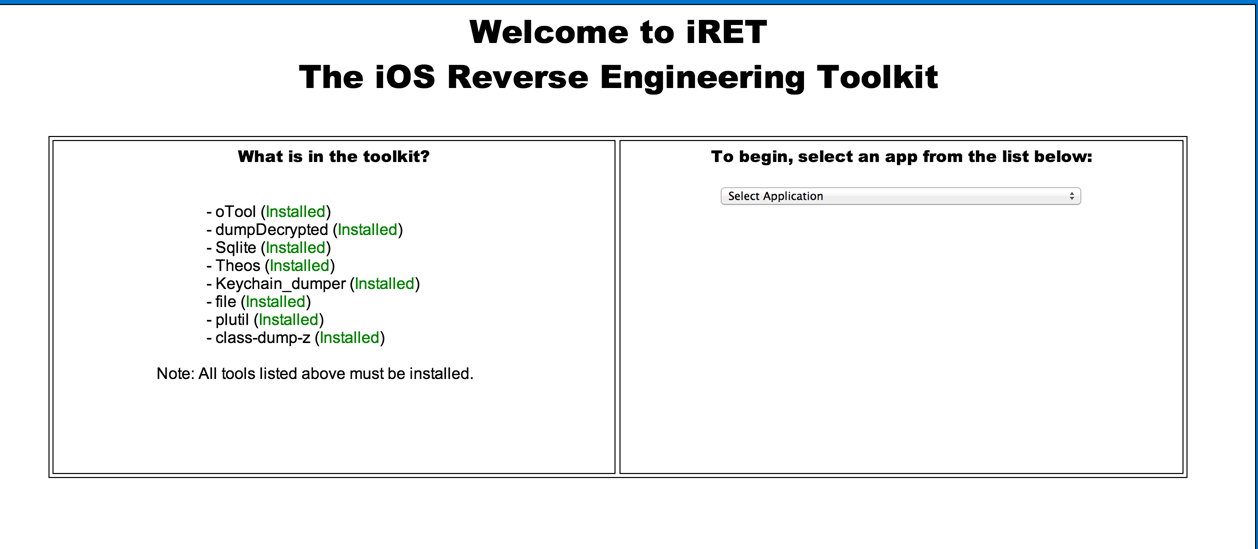The width and height of the screenshot is (1258, 549).
Task: Click Installed status next to Keychain_dumper
Action: click(385, 284)
